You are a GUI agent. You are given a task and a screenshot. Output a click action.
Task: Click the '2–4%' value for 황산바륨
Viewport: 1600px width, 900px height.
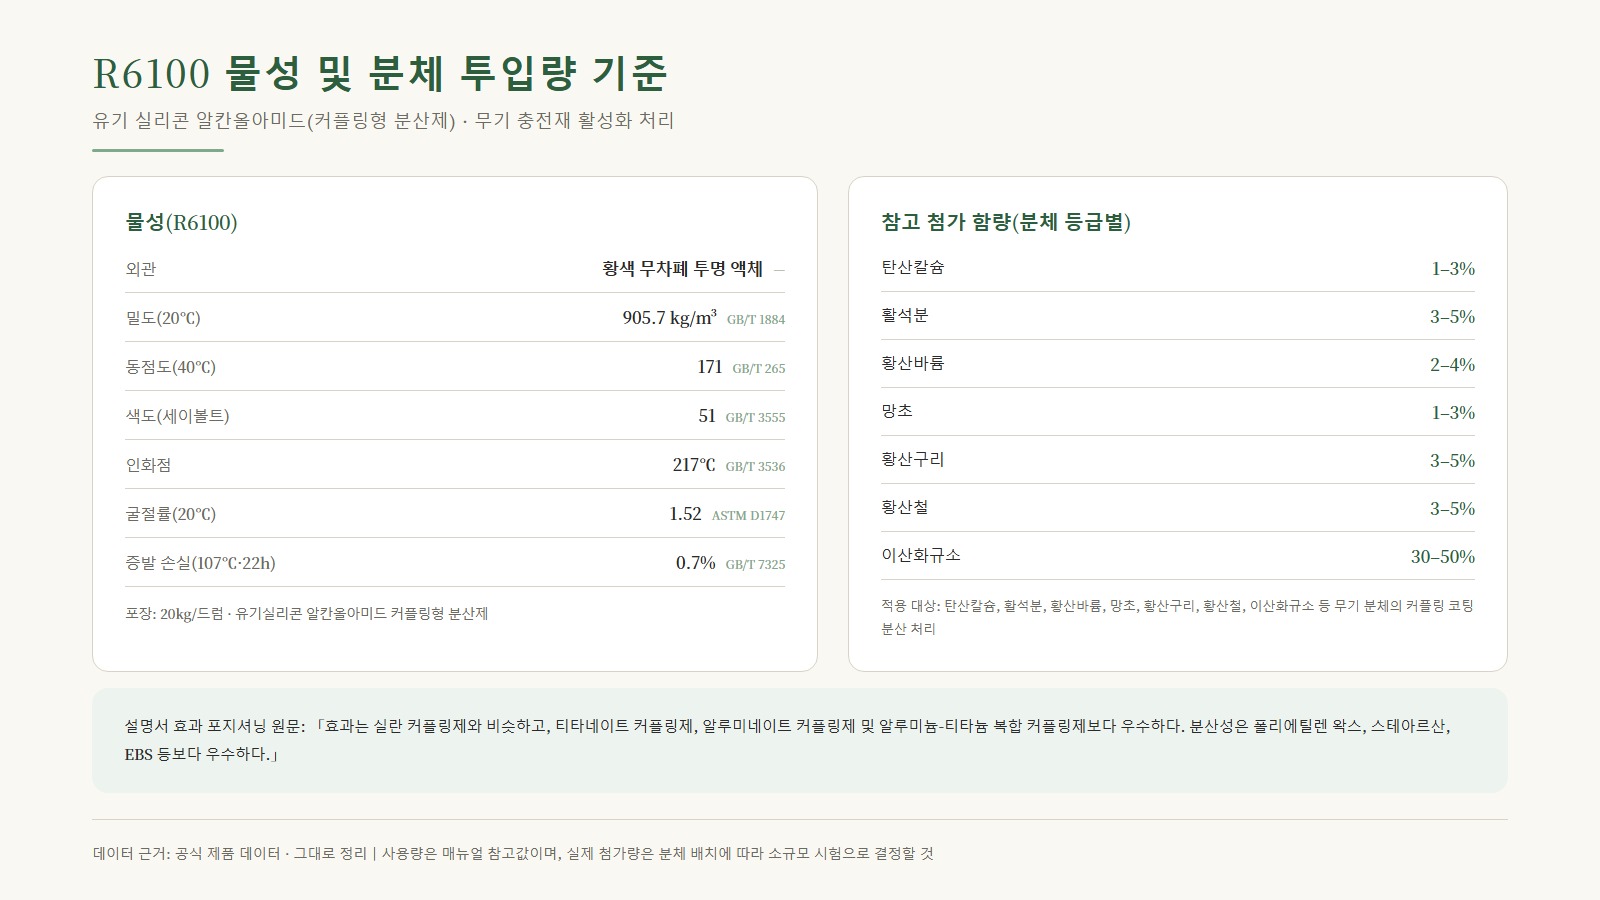tap(1452, 365)
